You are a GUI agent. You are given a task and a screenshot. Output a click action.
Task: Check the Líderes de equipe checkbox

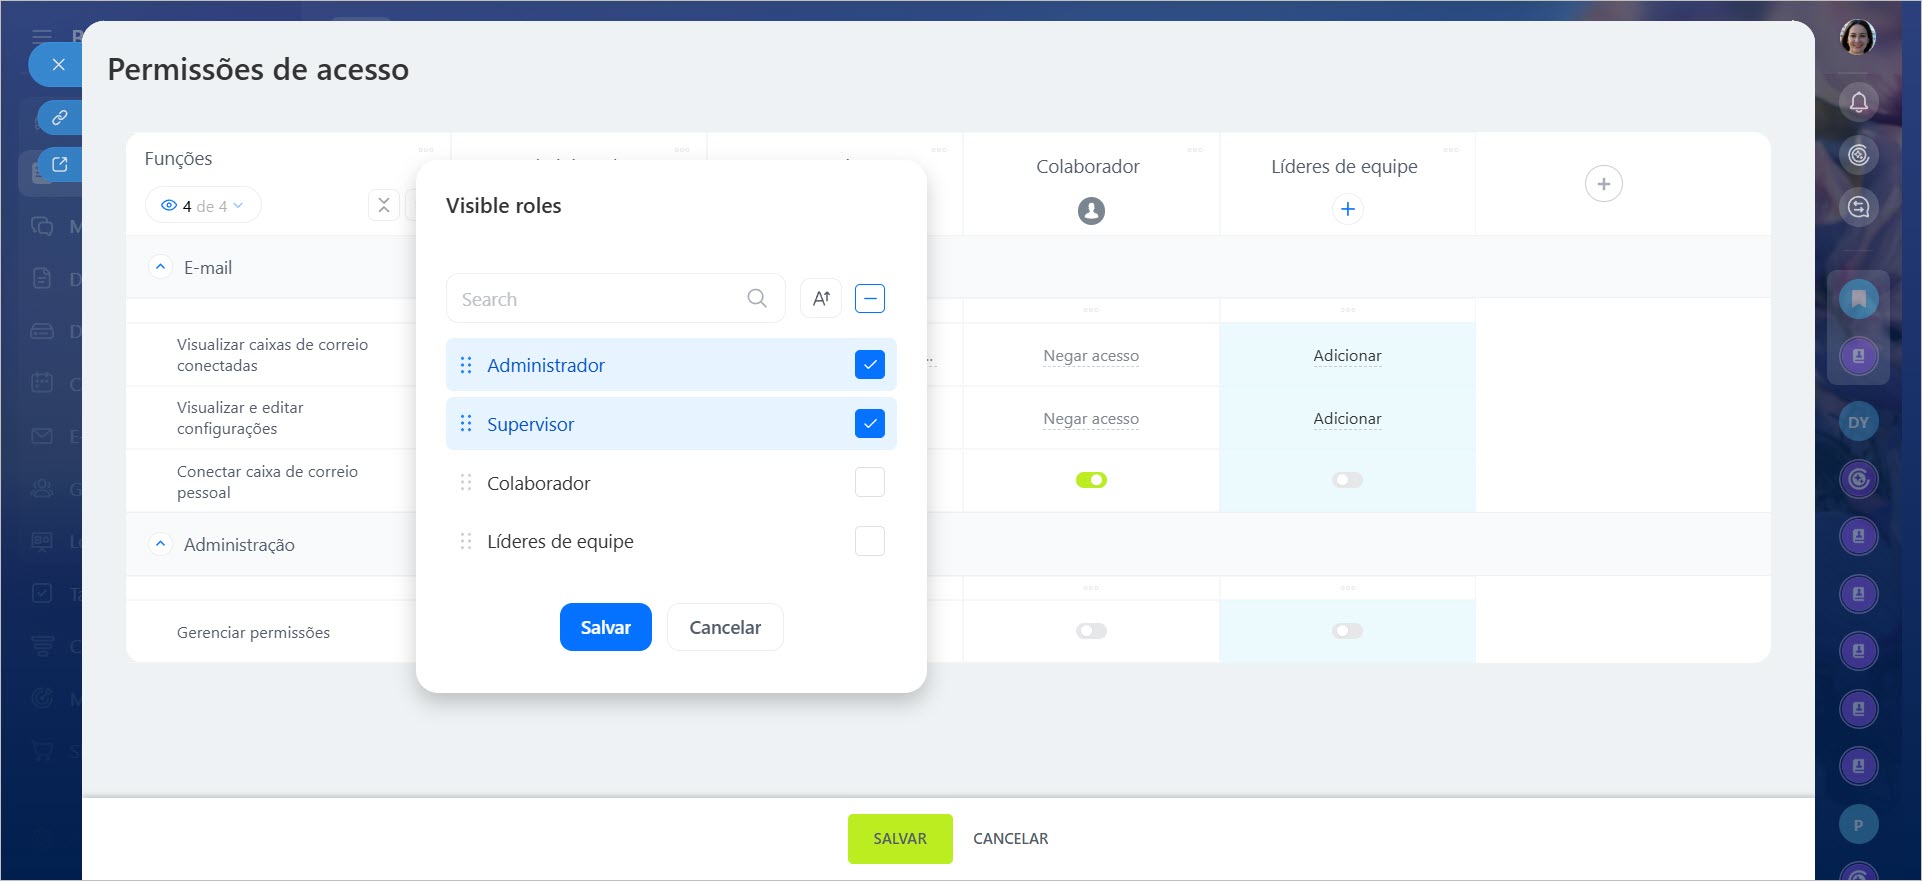(870, 541)
